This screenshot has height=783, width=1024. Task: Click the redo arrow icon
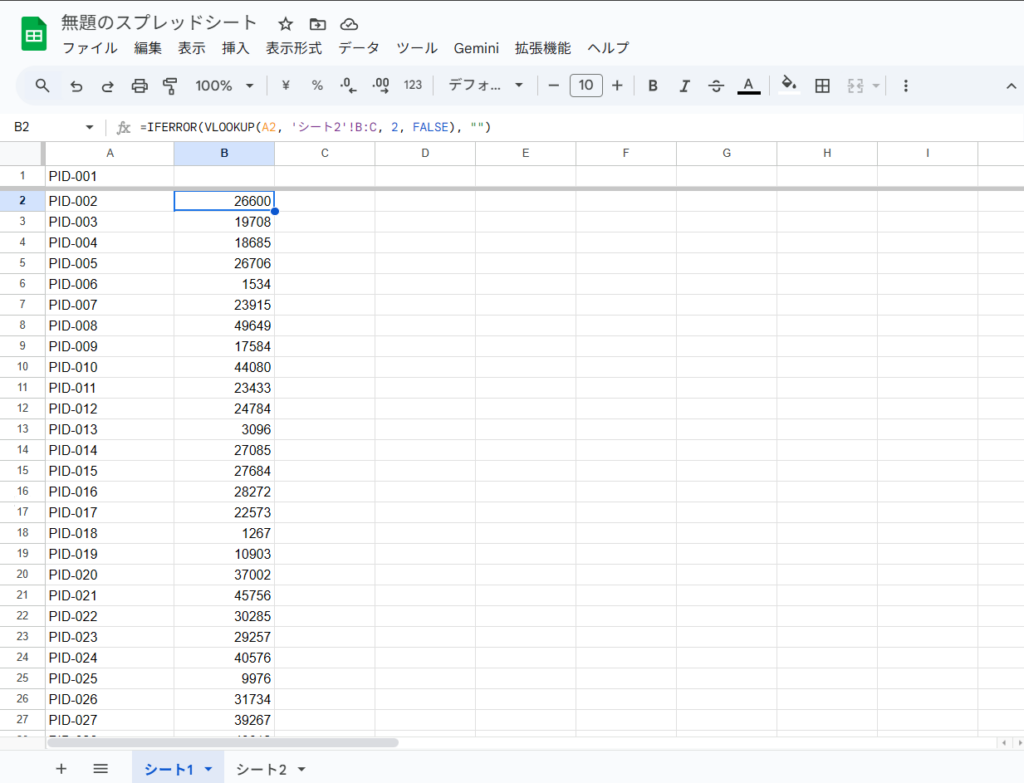[107, 86]
